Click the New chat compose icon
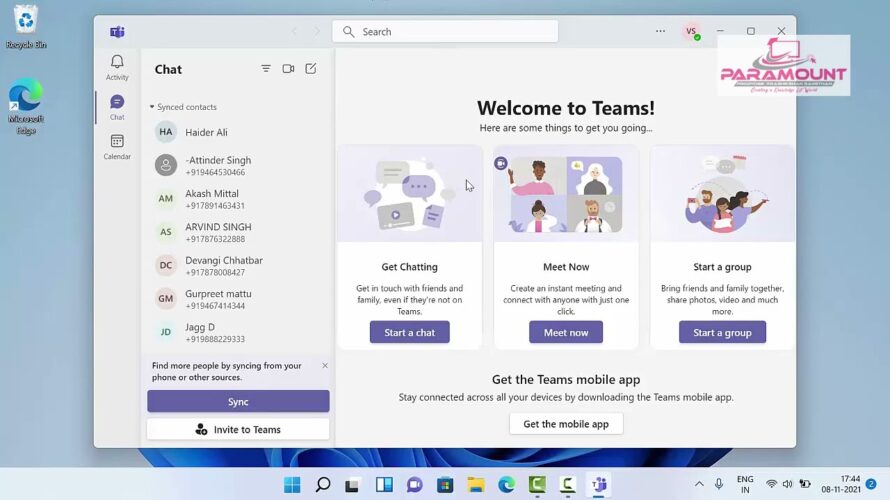 310,69
